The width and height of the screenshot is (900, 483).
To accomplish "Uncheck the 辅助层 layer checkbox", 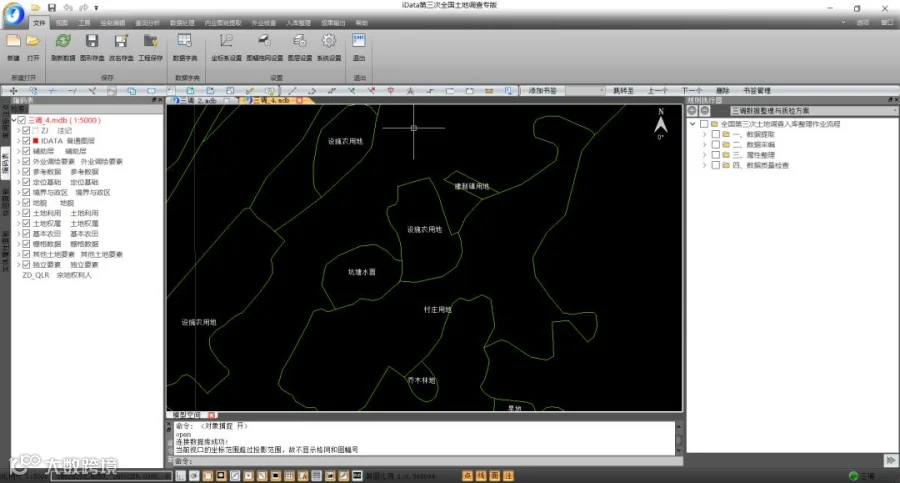I will 26,151.
